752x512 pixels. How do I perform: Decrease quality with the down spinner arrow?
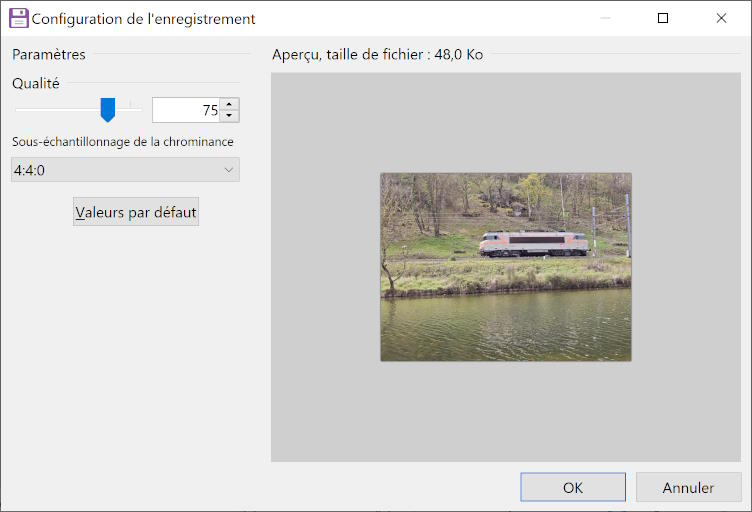pyautogui.click(x=229, y=116)
